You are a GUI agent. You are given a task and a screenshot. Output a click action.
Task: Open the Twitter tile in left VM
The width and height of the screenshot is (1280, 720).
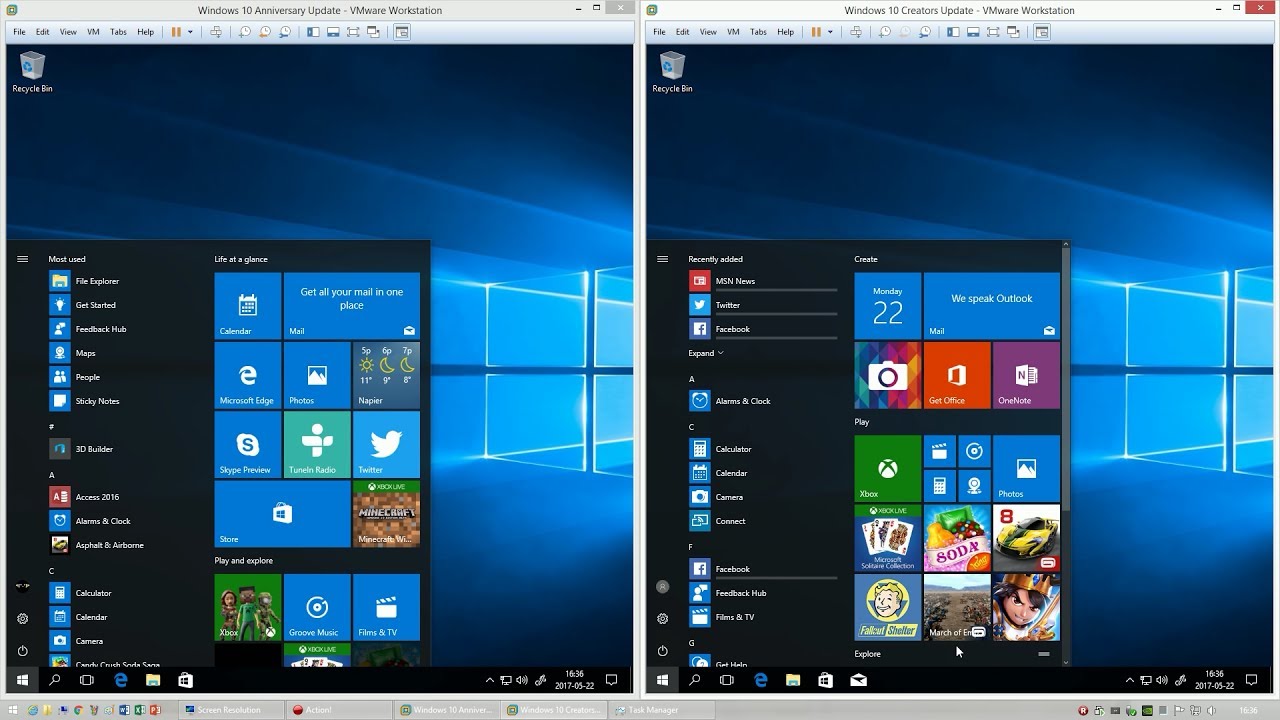(386, 444)
